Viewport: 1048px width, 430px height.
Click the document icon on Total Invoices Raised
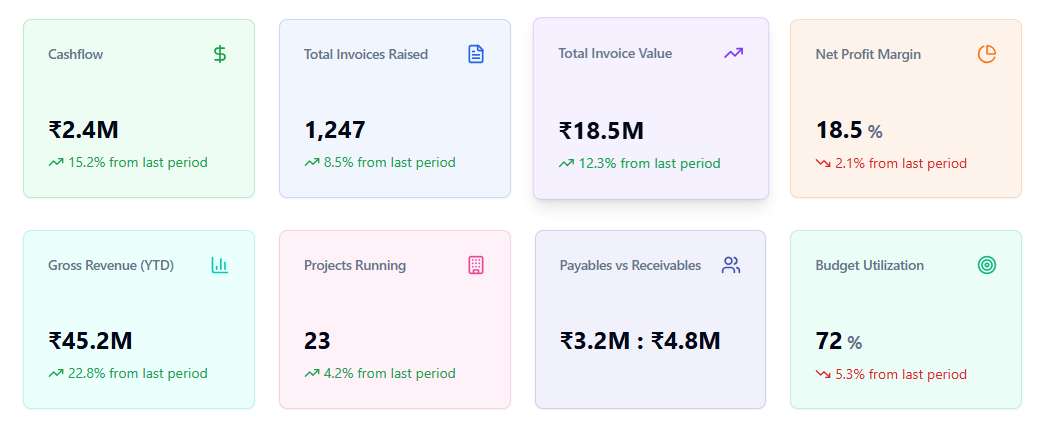click(476, 54)
